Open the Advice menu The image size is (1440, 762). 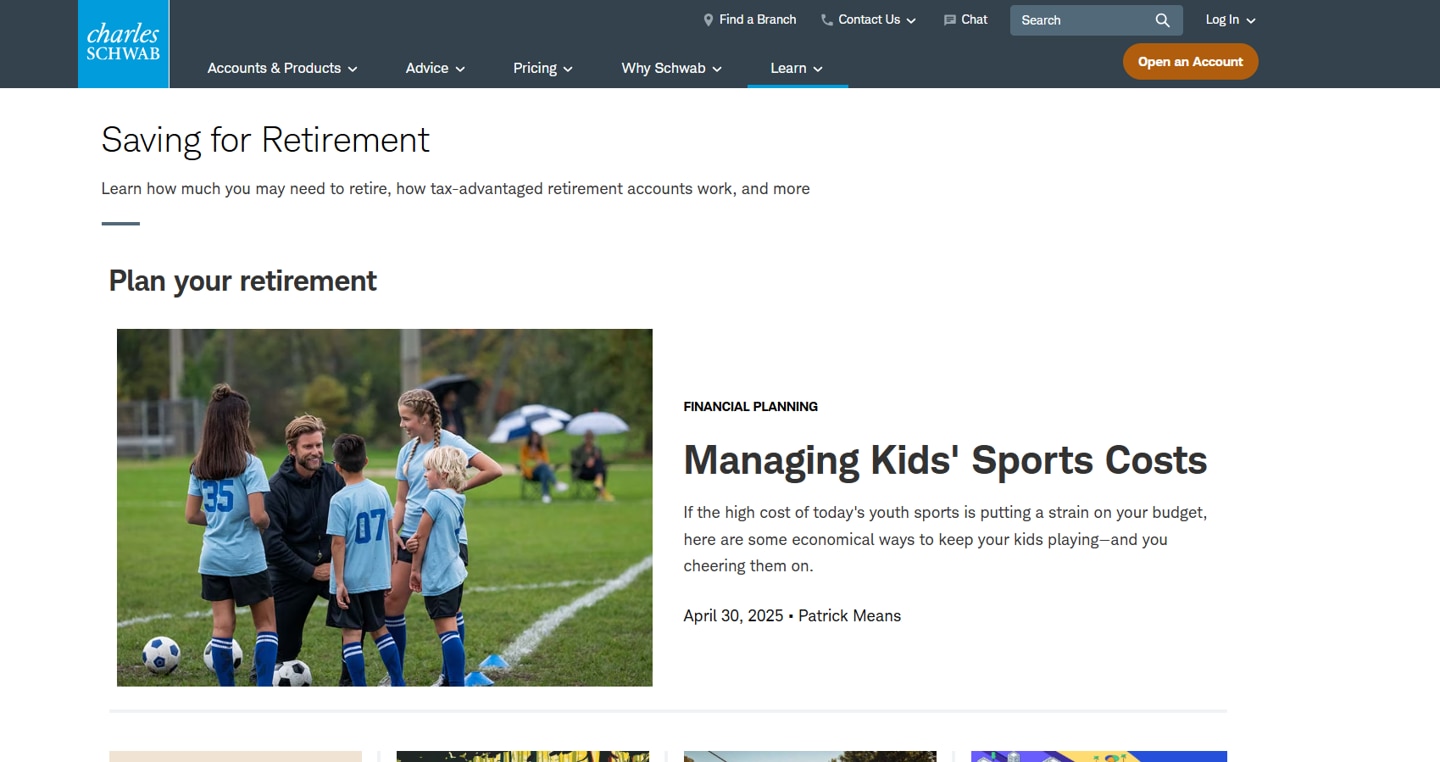435,68
